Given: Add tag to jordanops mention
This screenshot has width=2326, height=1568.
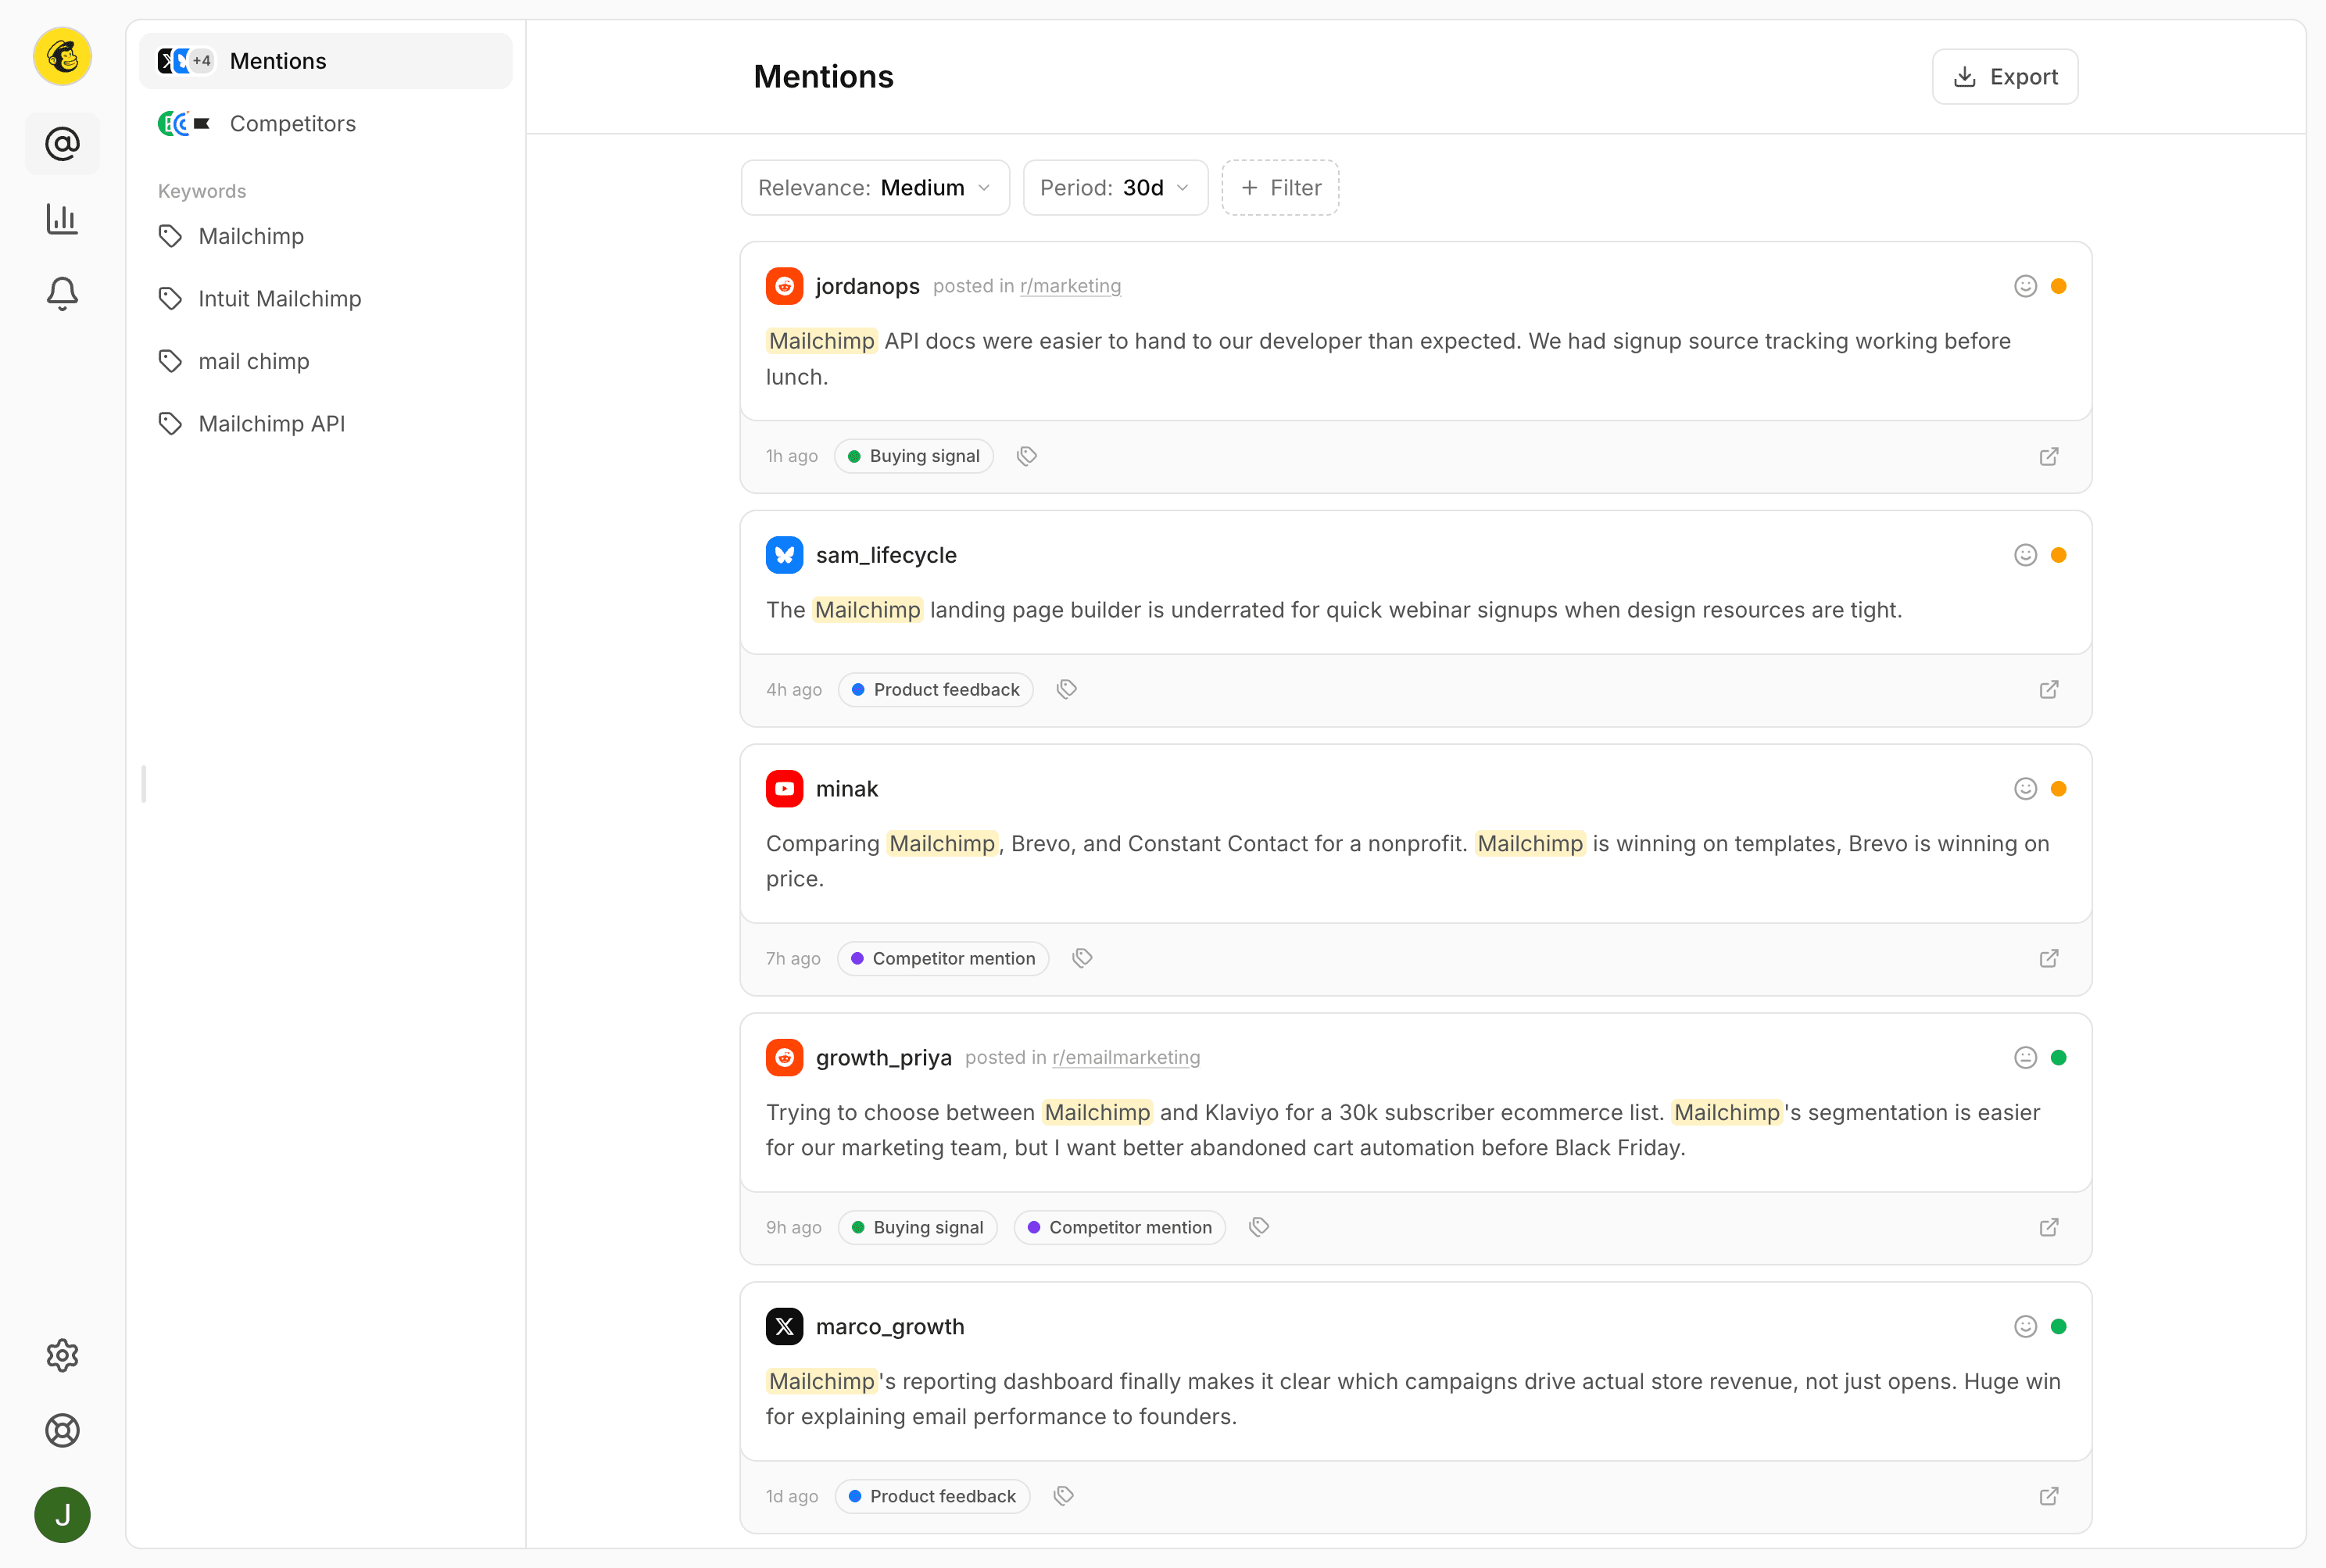Looking at the screenshot, I should point(1027,456).
